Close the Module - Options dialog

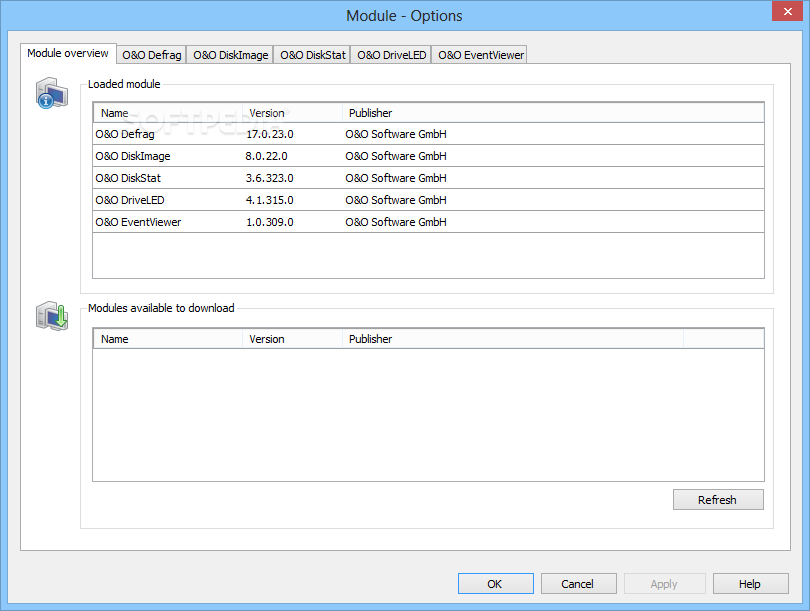(787, 11)
